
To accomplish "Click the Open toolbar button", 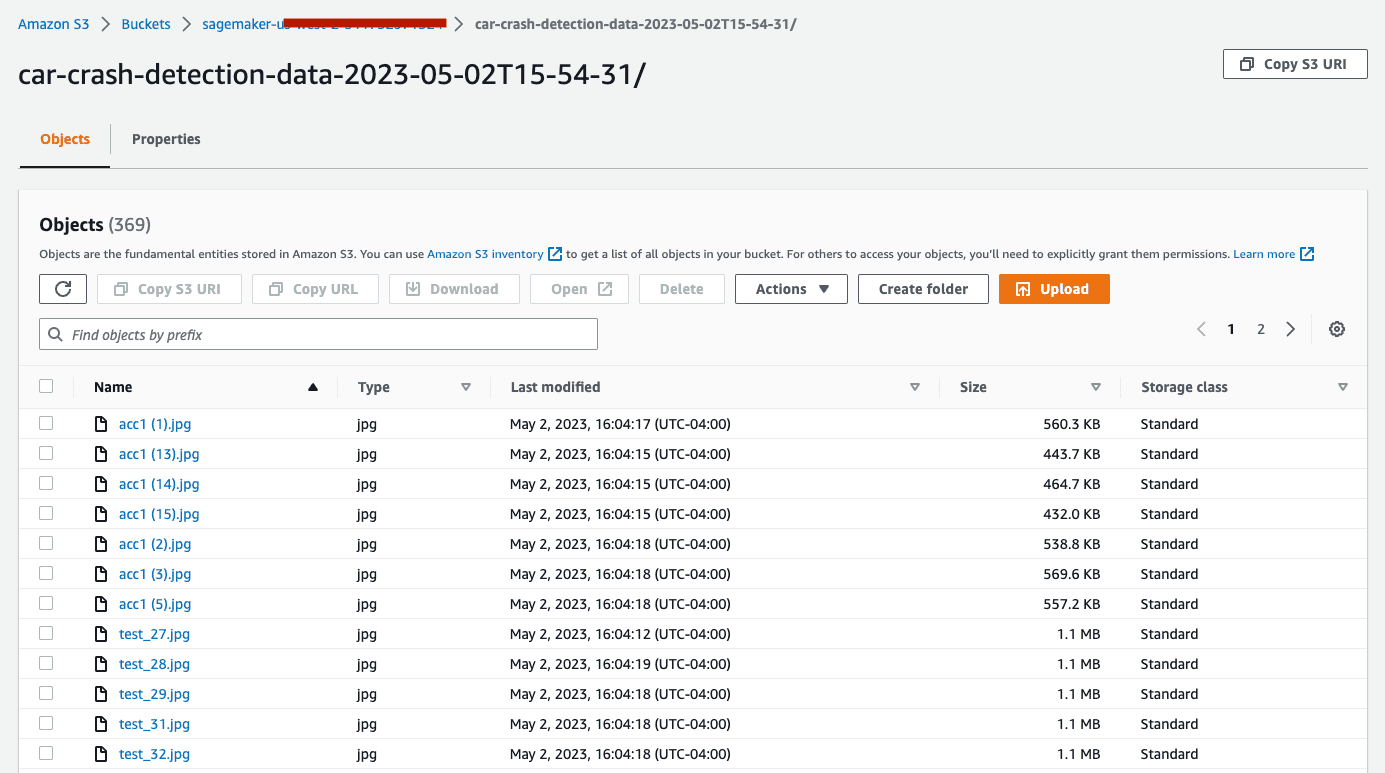I will (x=580, y=289).
